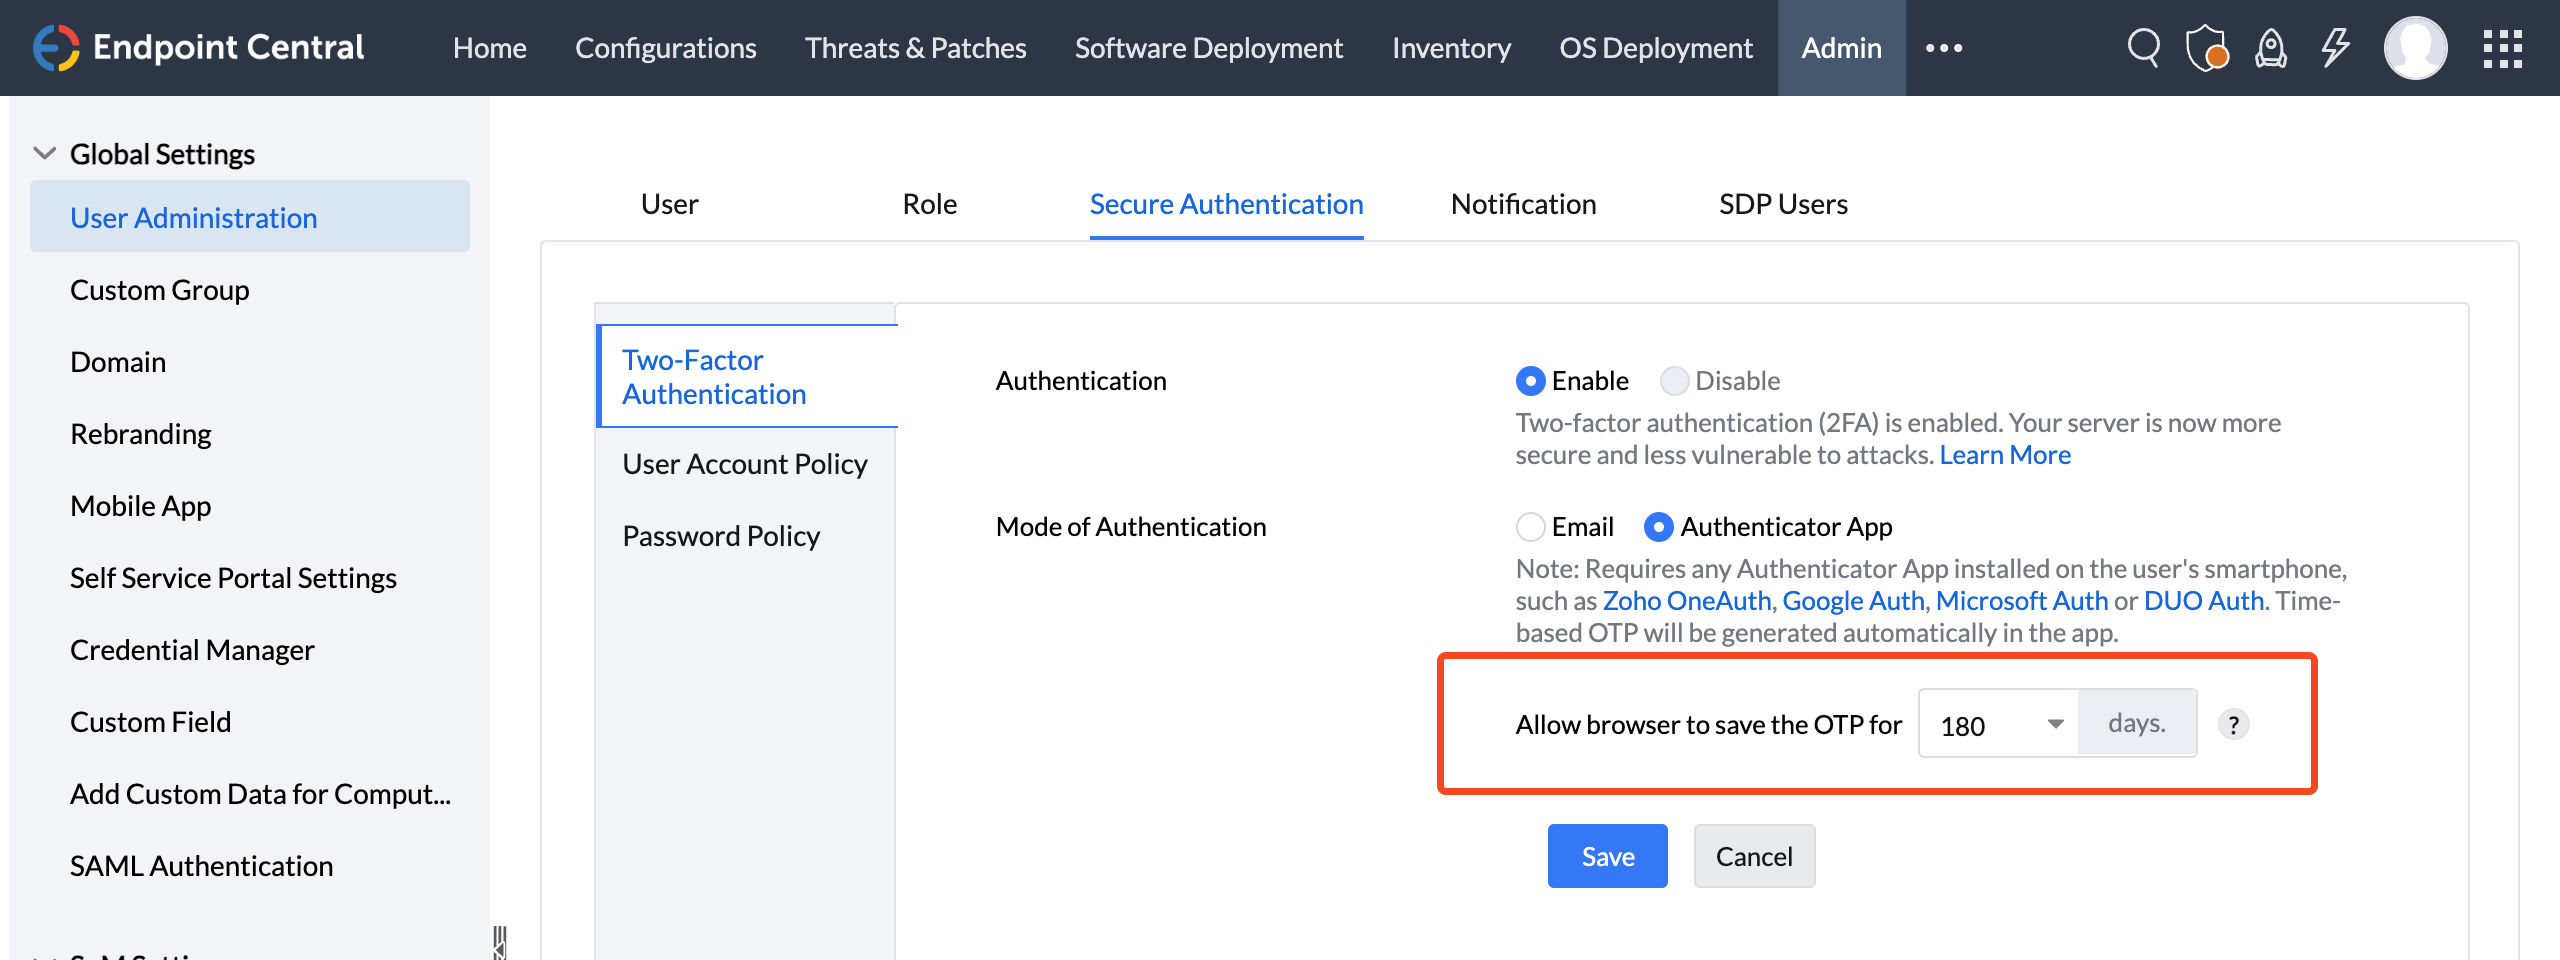Choose Authenticator App mode radio button

[x=1658, y=527]
